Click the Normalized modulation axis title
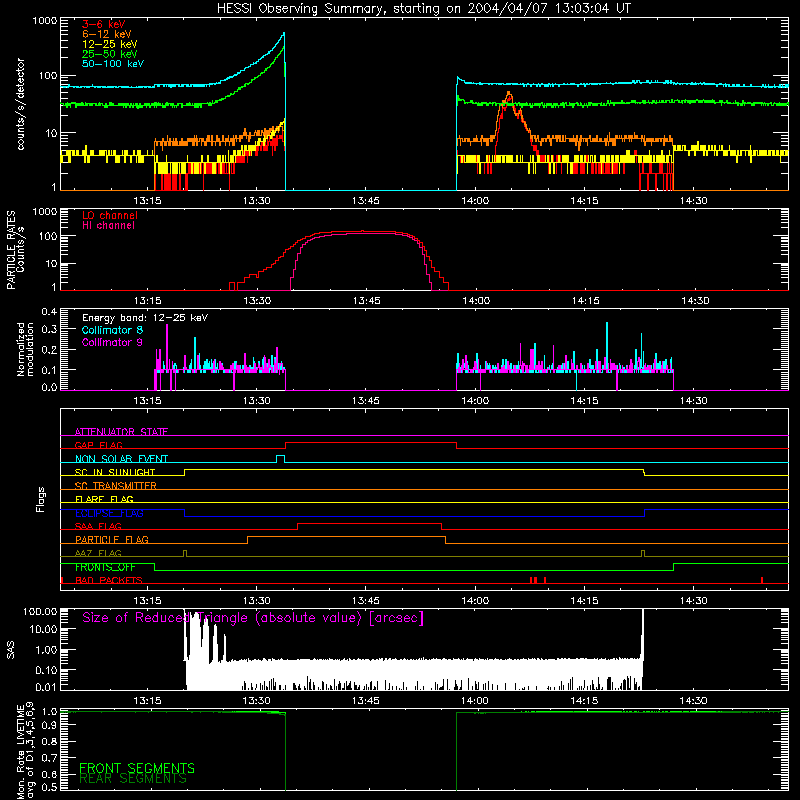The width and height of the screenshot is (800, 800). [26, 349]
